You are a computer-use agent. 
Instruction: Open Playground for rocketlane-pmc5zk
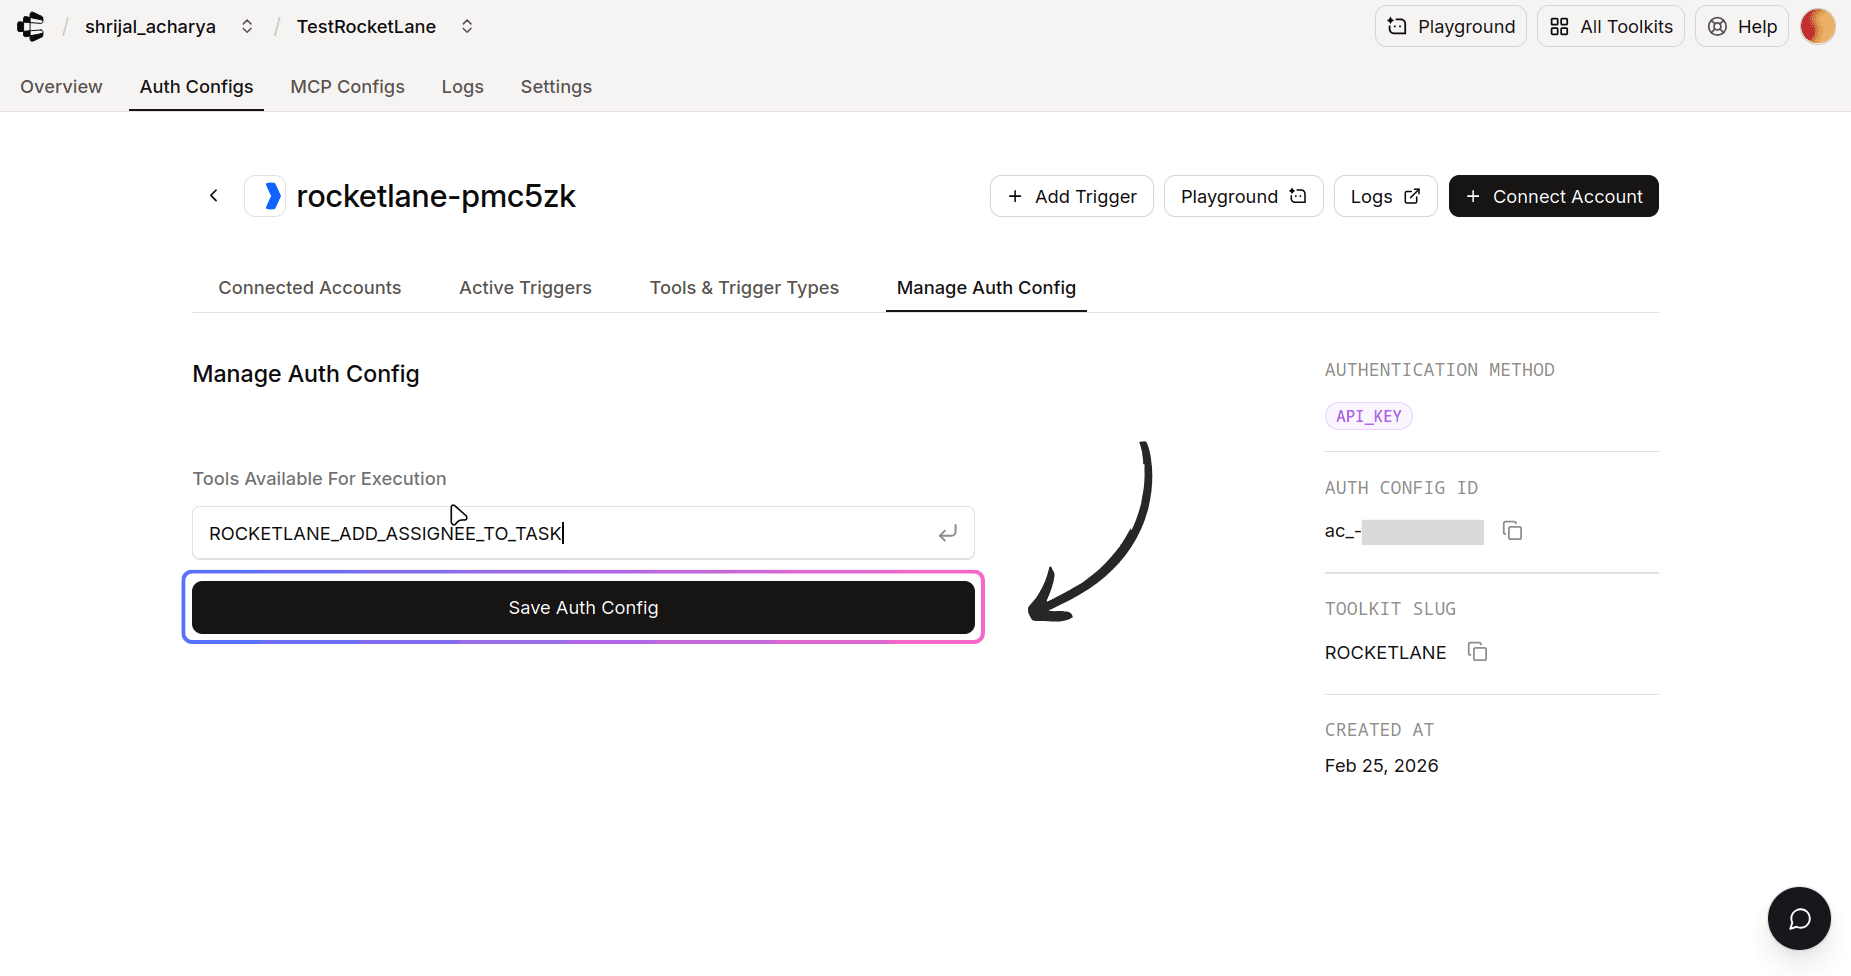click(x=1243, y=196)
